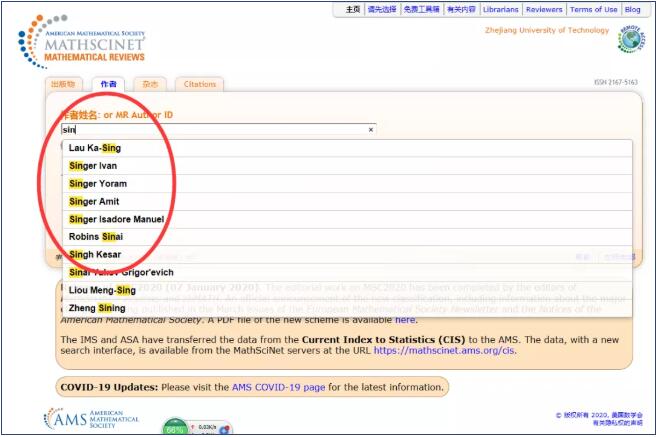Click the AMS American Mathematical Society logo
Viewport: 659px width, 437px height.
click(92, 418)
